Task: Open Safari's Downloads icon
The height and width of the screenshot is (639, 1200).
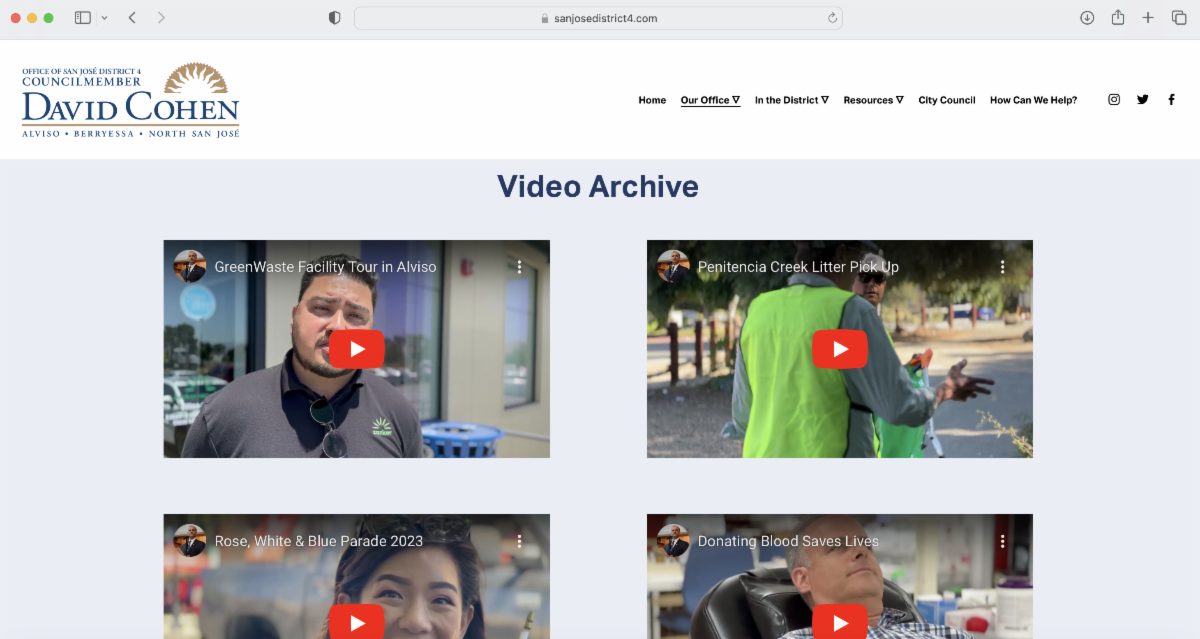Action: [x=1087, y=18]
